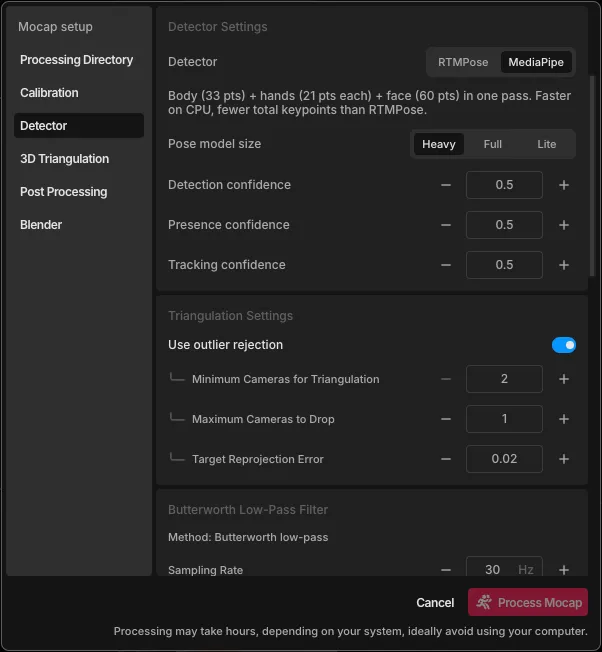Screen dimensions: 602x652
Task: Click the Presence confidence value field
Action: pyautogui.click(x=504, y=225)
